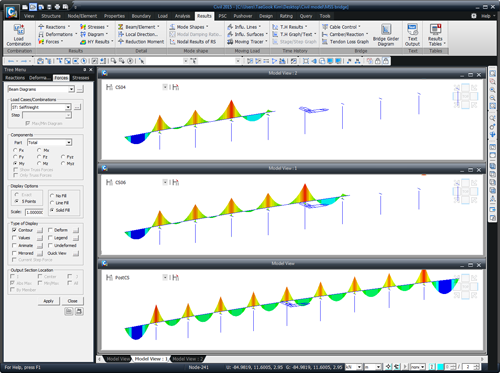Click the top icon of right vertical toolbar
The image size is (500, 373).
[492, 73]
